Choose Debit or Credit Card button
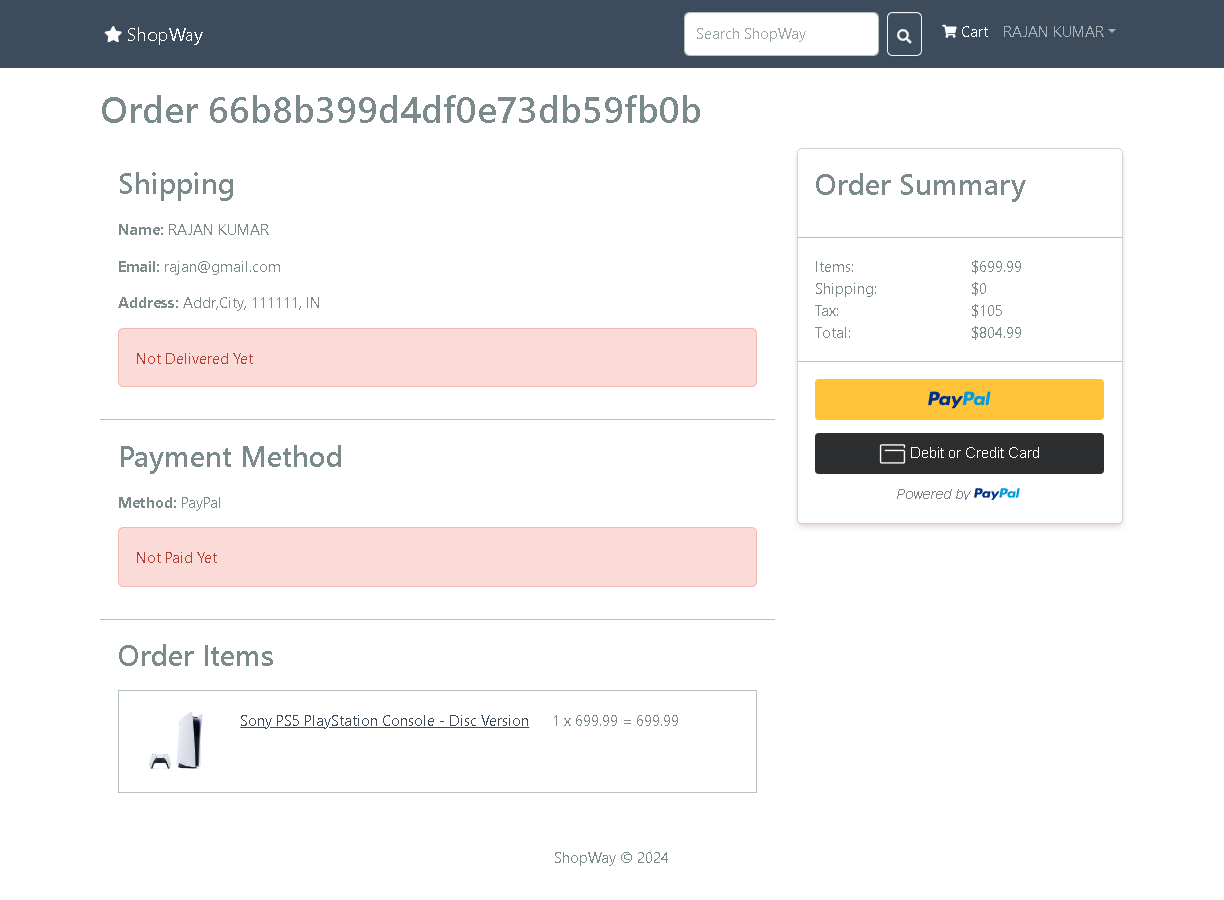 point(959,453)
